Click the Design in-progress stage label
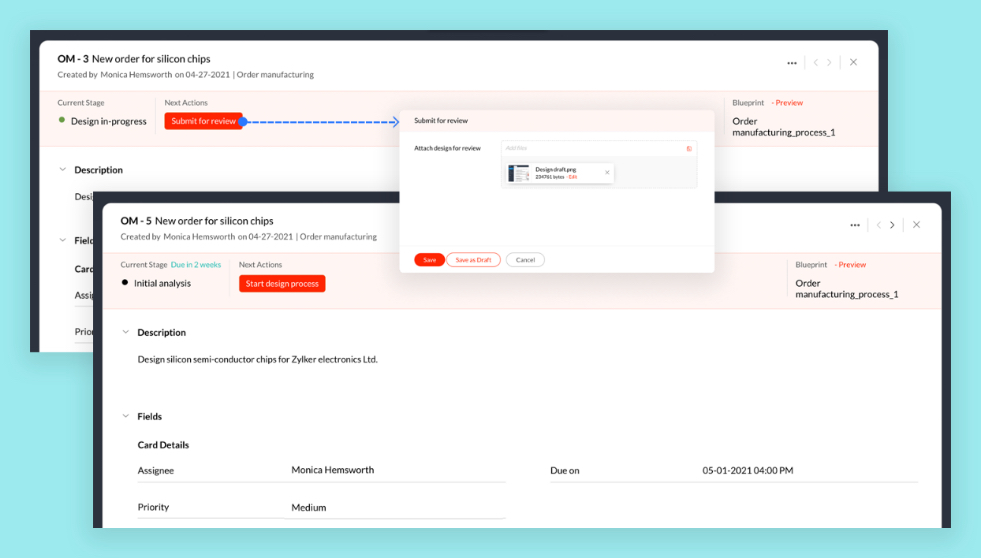The image size is (981, 558). click(109, 121)
